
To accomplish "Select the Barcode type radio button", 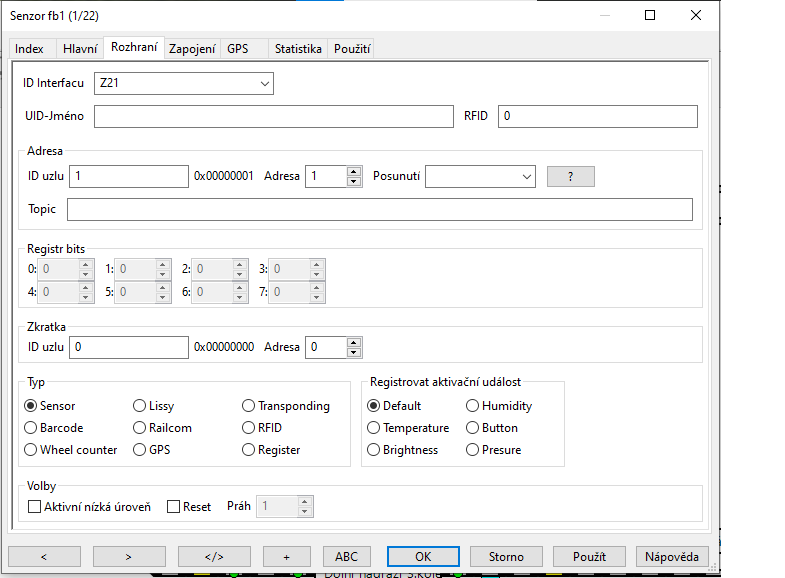I will 31,428.
